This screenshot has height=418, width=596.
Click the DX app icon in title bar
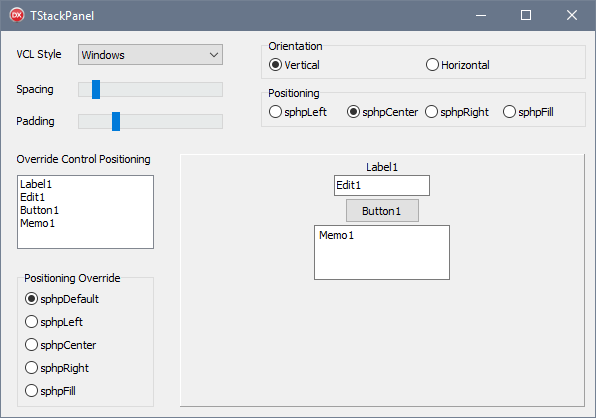point(17,15)
